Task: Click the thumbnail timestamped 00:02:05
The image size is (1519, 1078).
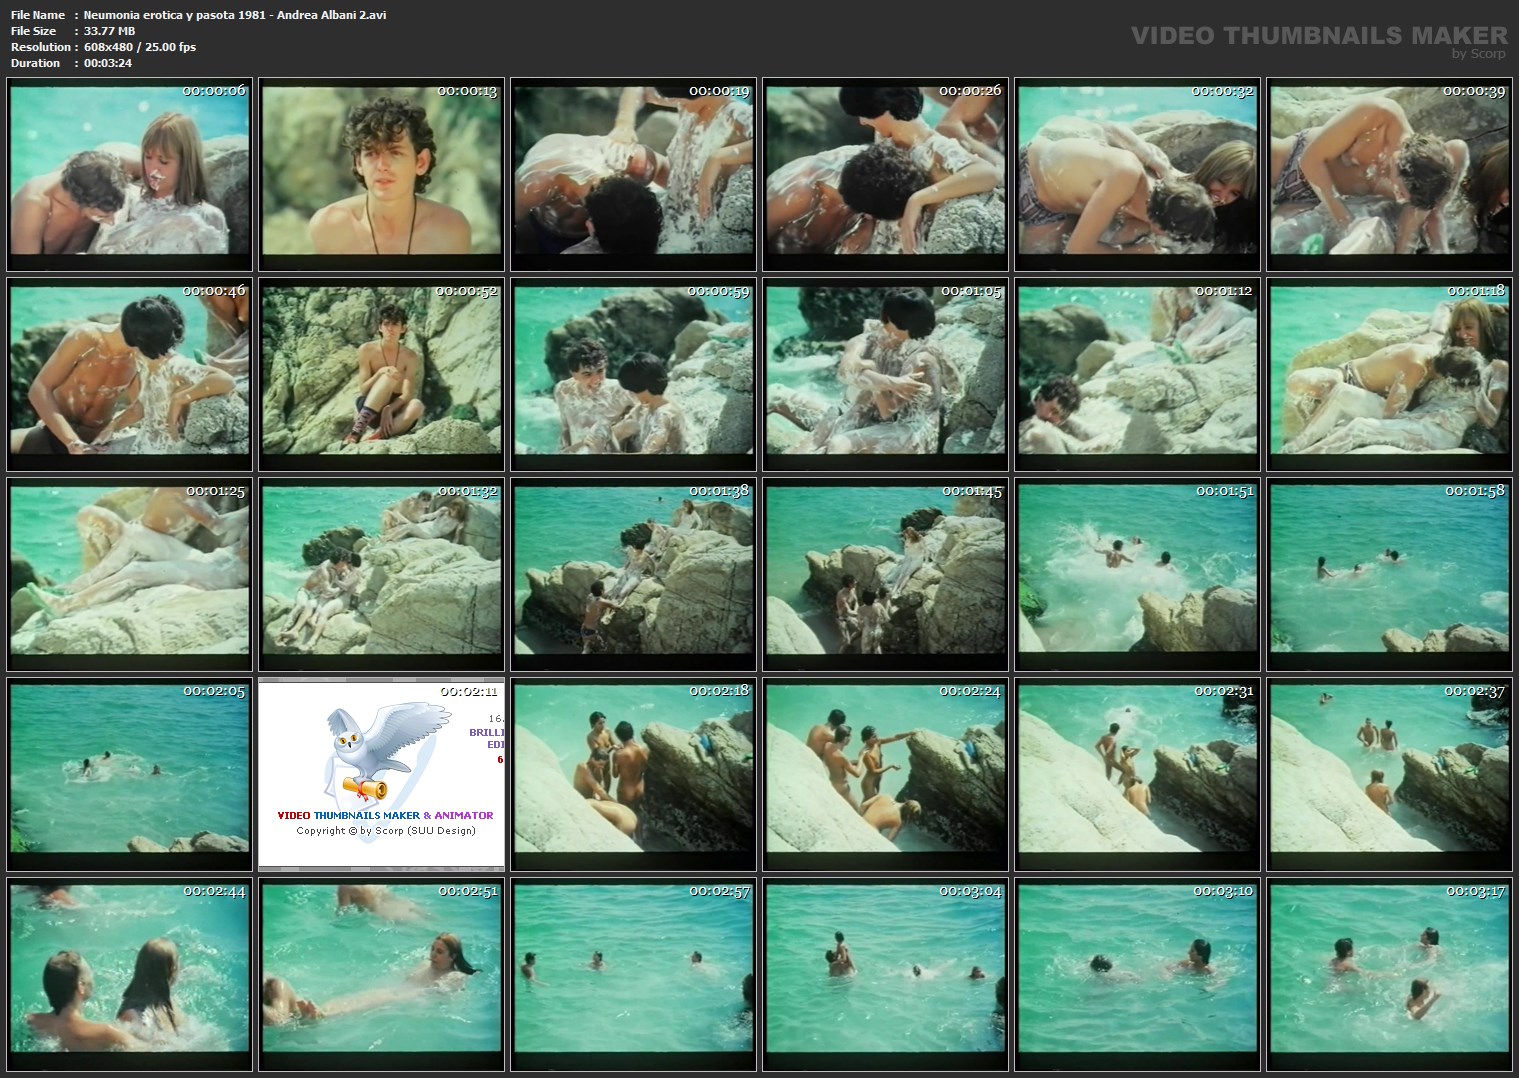Action: pos(130,775)
